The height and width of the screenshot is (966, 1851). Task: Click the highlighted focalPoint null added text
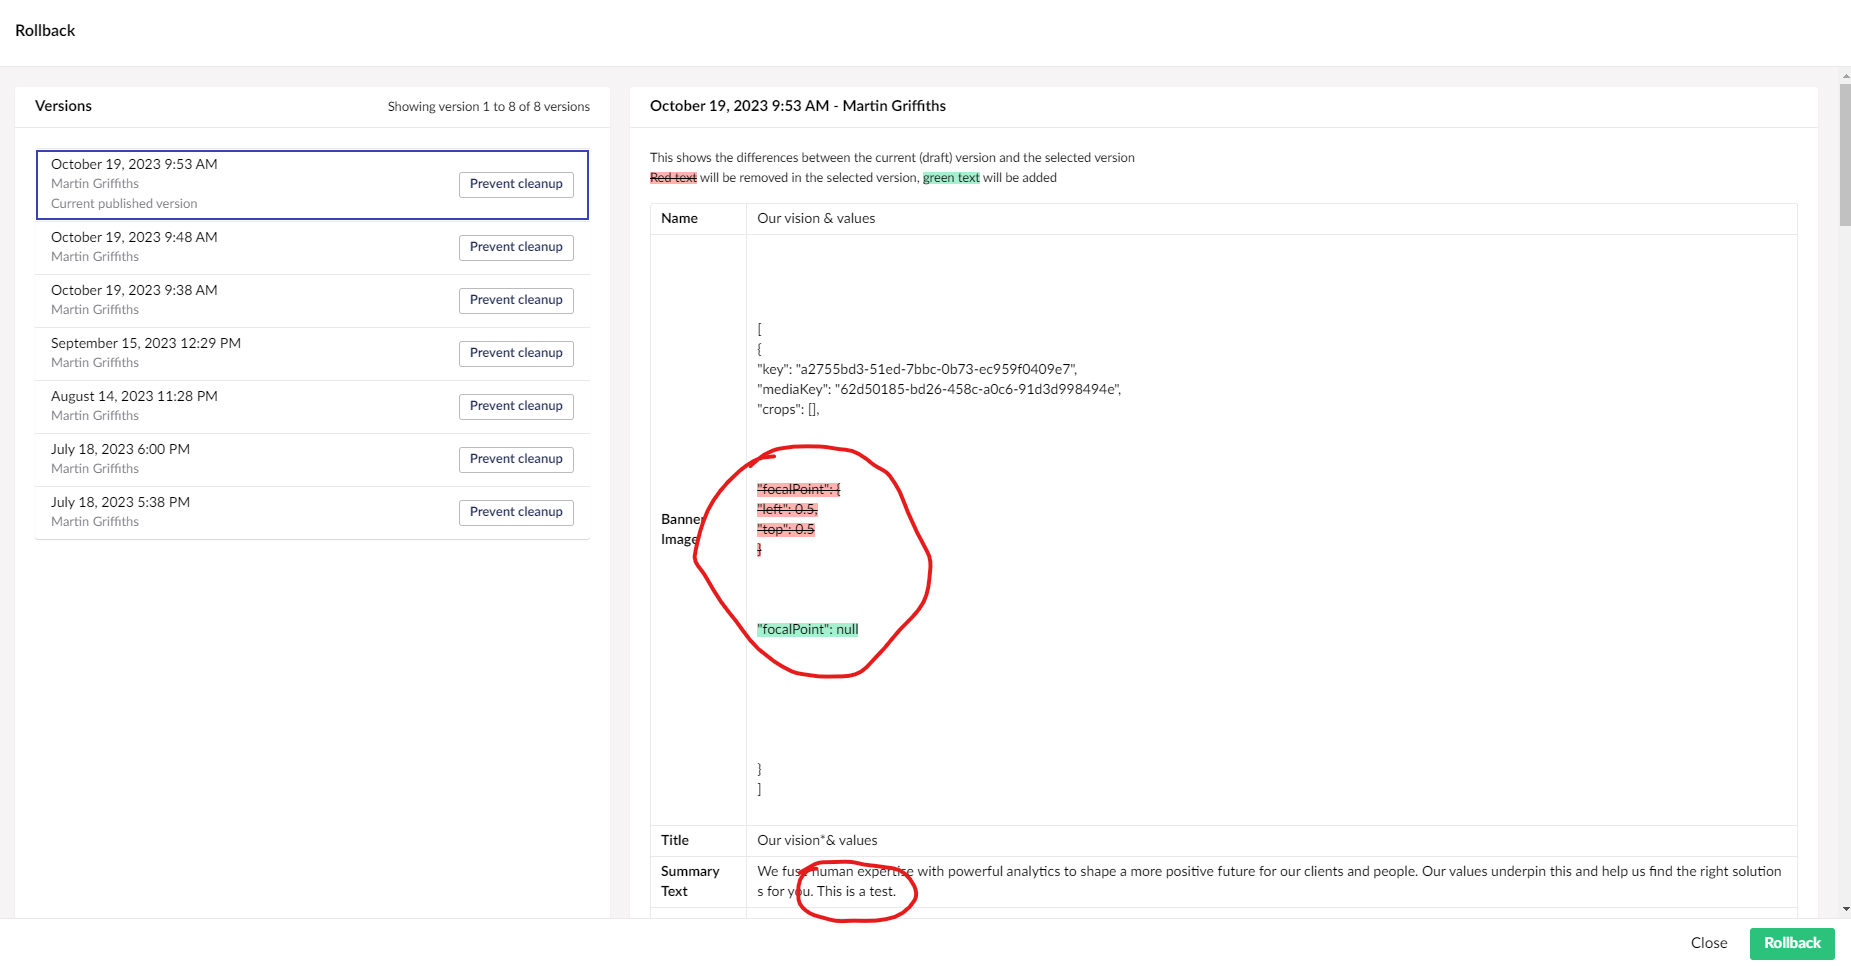806,629
